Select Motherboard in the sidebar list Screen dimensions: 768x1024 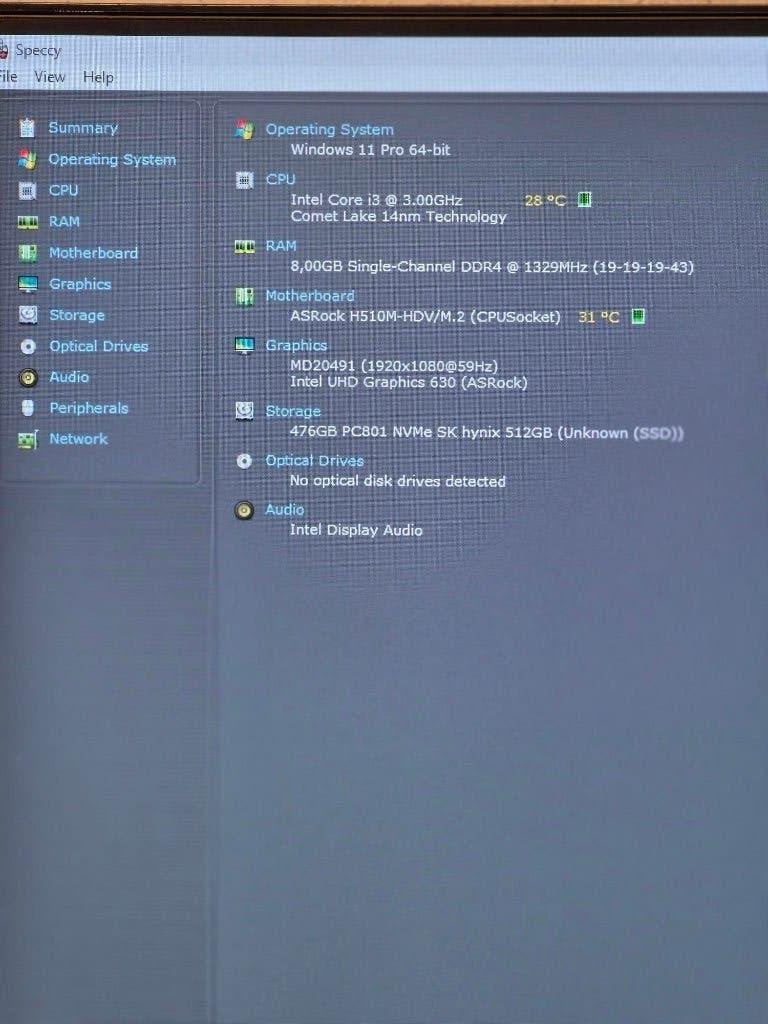point(93,253)
